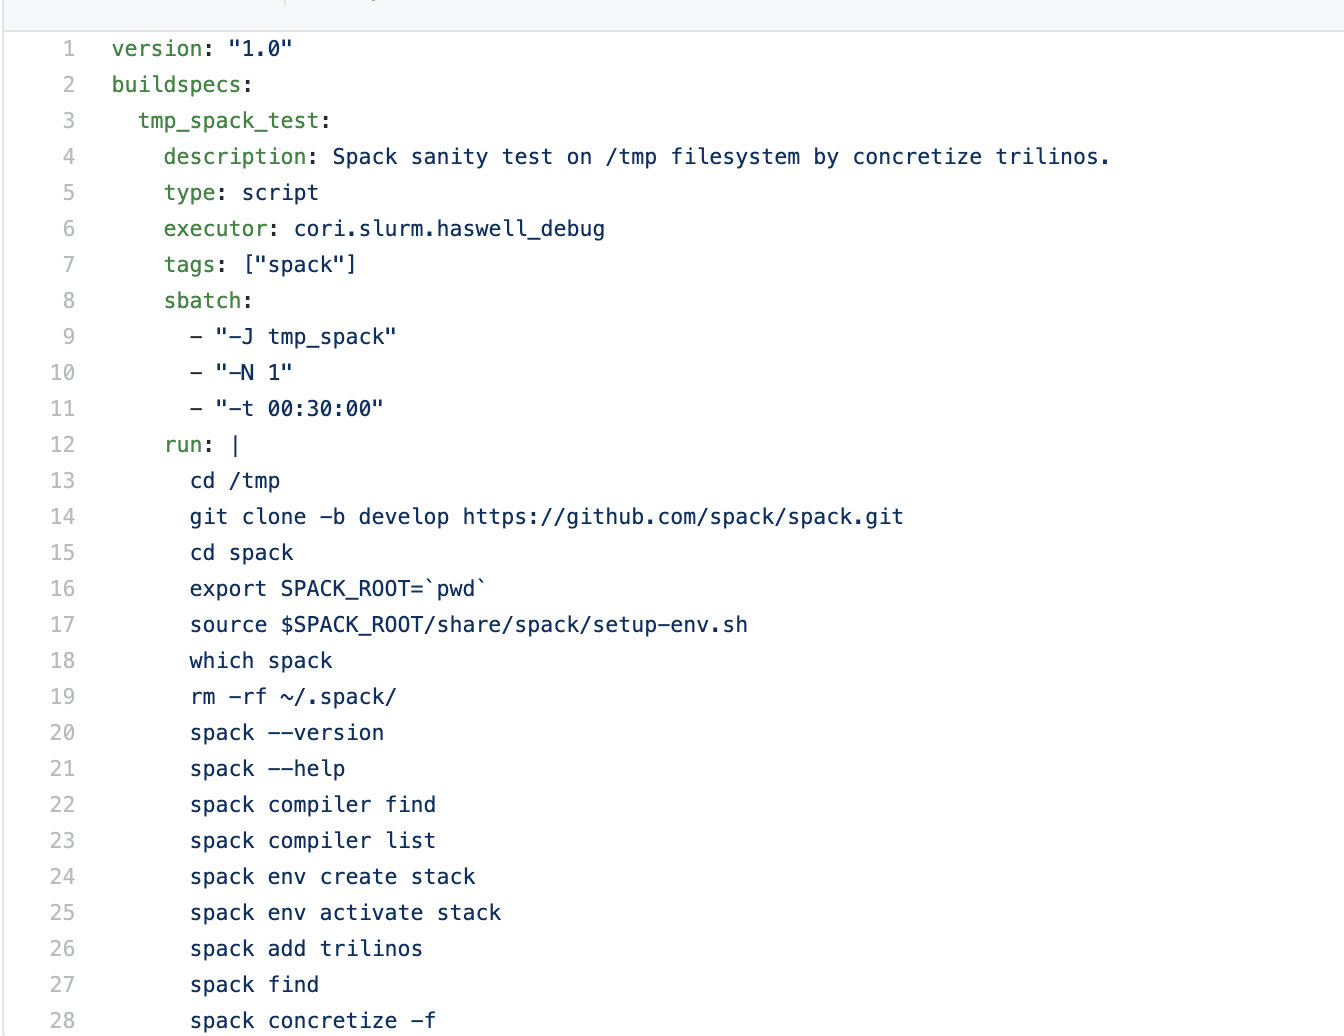This screenshot has height=1036, width=1344.
Task: Click the spack find command
Action: (x=255, y=984)
